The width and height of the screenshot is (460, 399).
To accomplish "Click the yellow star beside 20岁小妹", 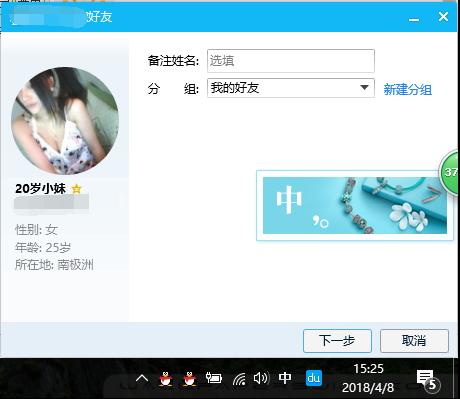I will 76,189.
